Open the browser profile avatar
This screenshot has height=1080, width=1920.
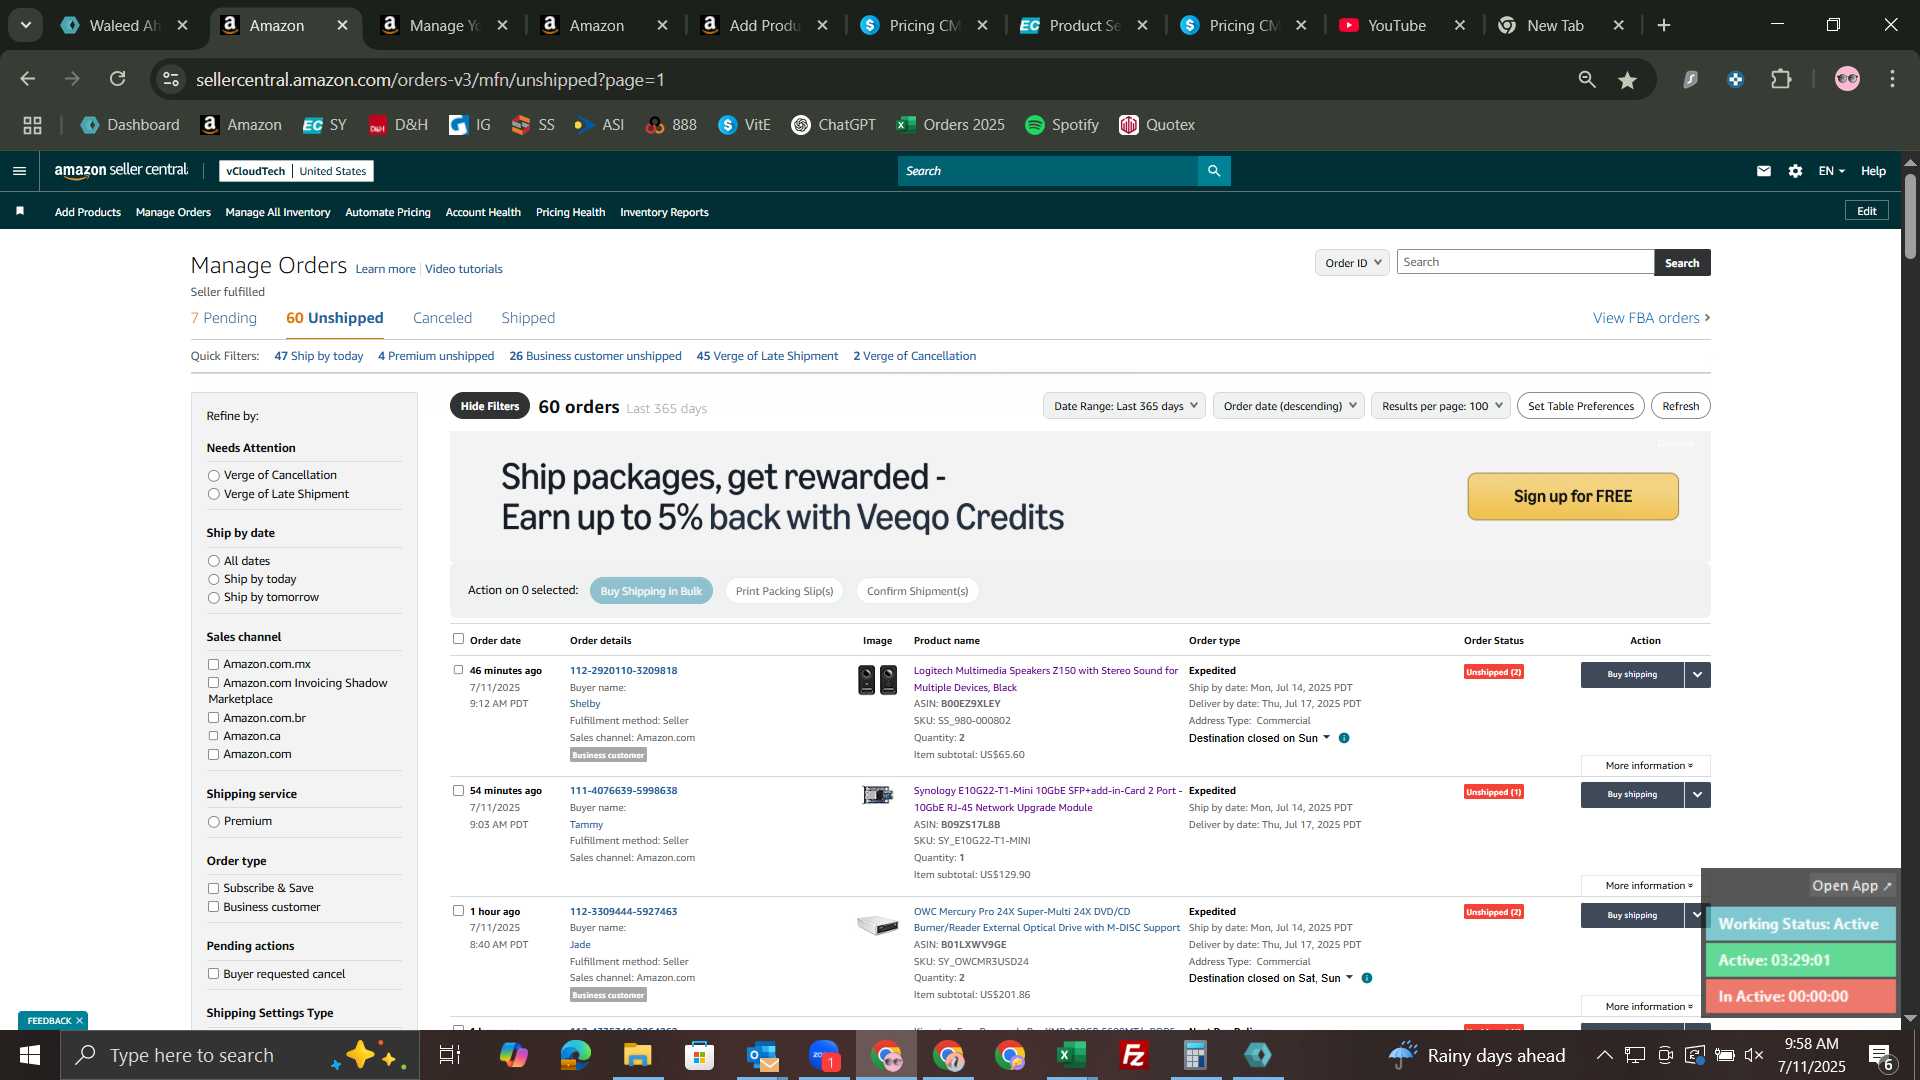[1847, 79]
